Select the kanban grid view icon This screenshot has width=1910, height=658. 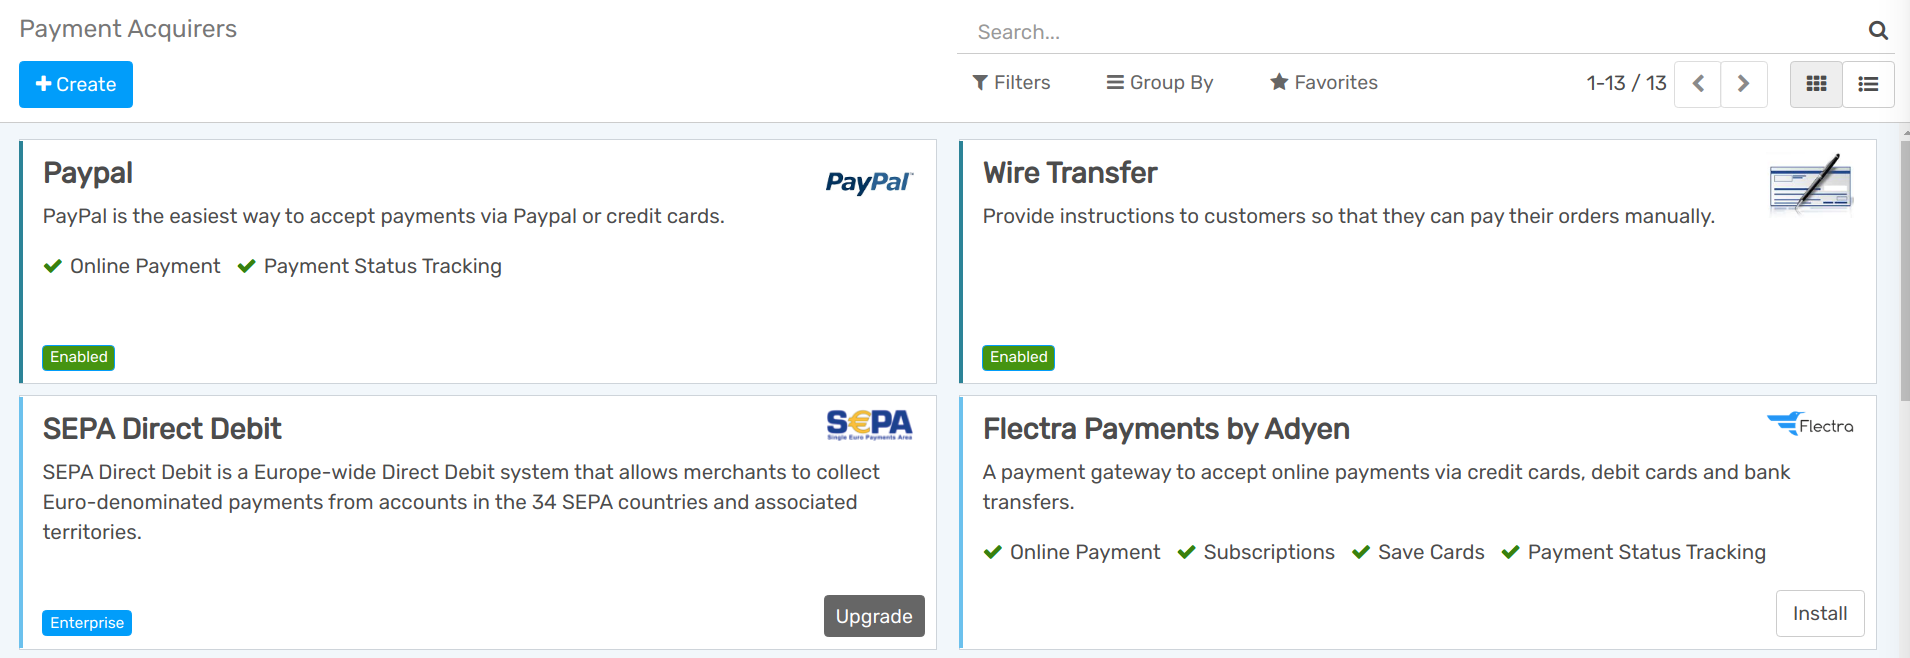[x=1816, y=84]
